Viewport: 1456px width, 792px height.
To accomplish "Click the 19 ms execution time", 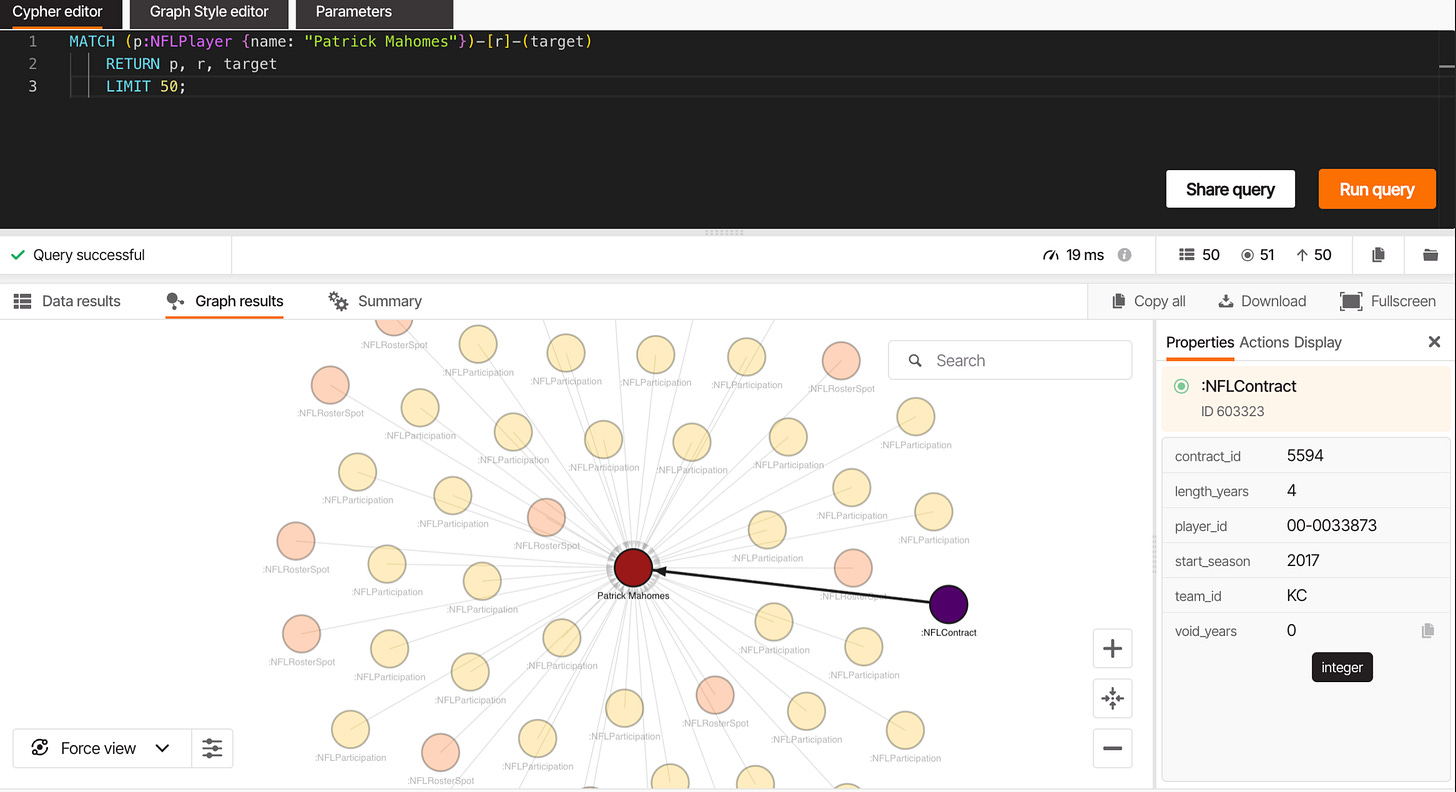I will tap(1085, 255).
